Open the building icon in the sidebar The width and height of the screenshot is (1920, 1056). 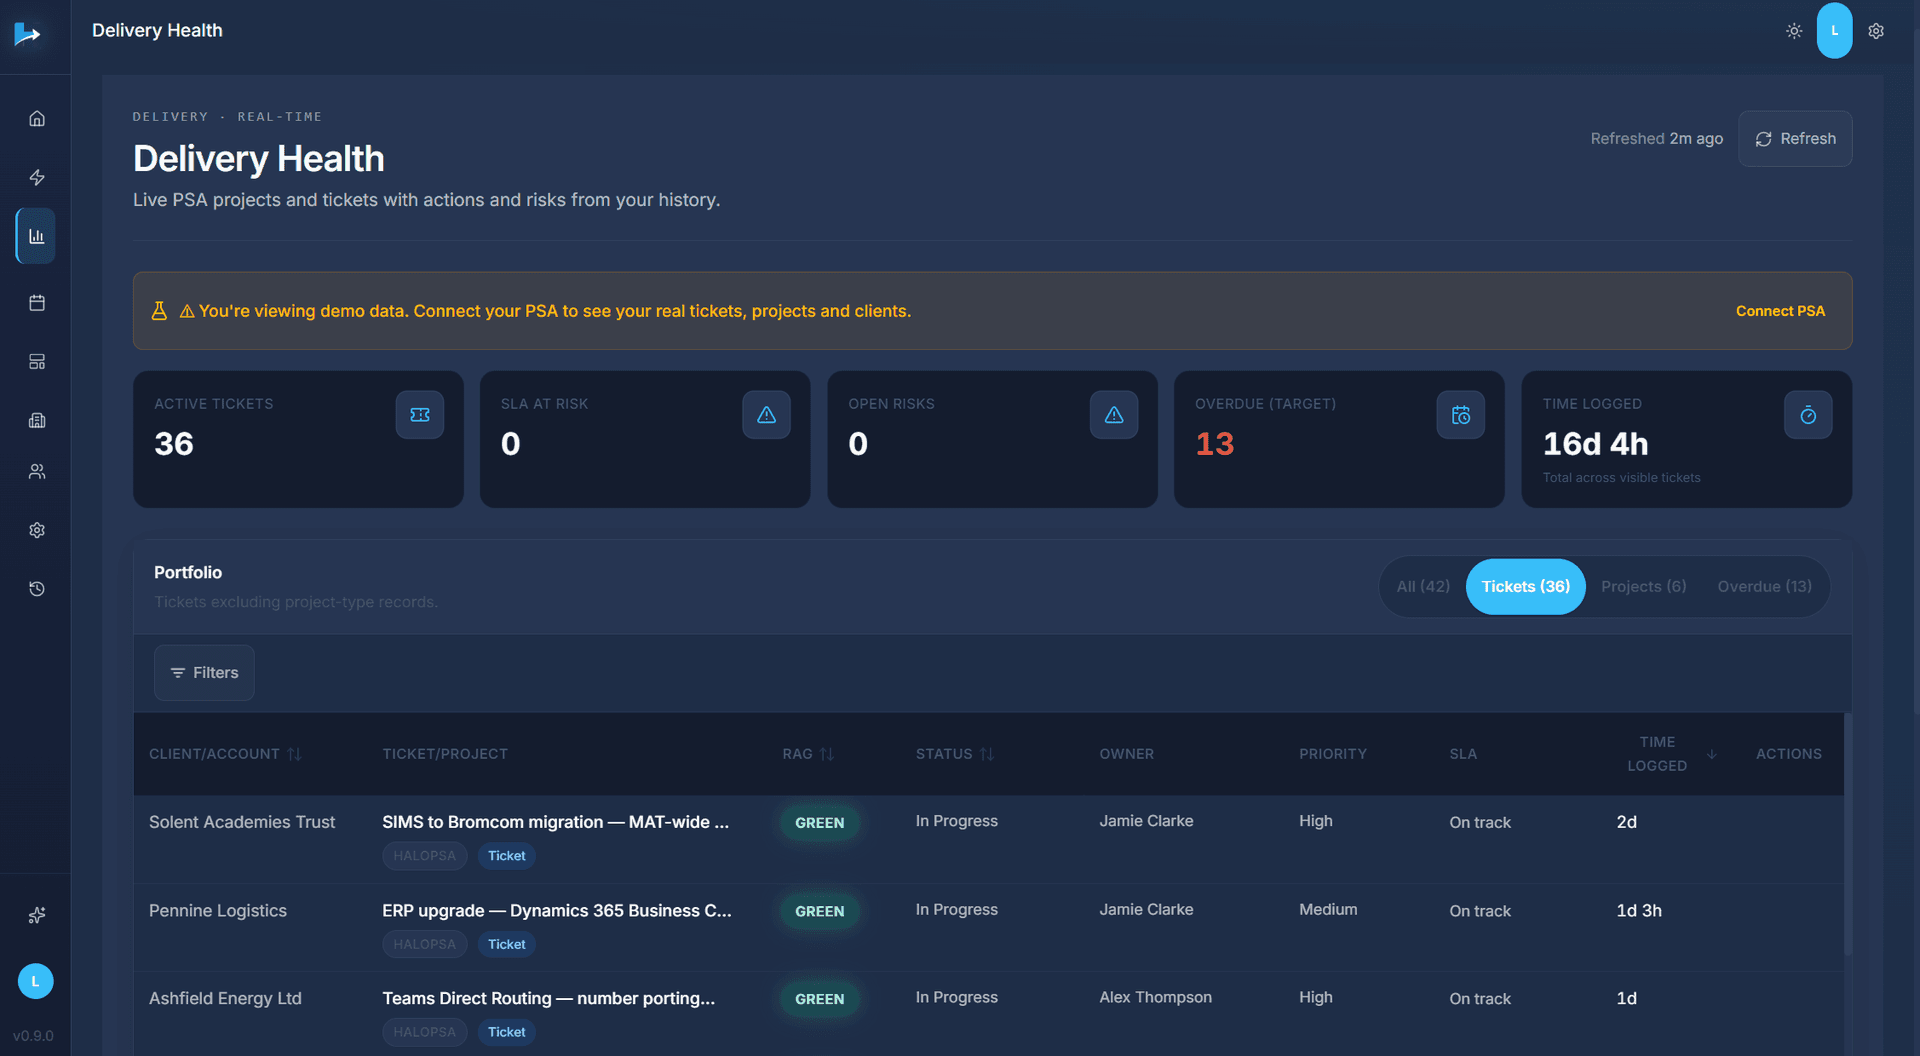pos(37,421)
